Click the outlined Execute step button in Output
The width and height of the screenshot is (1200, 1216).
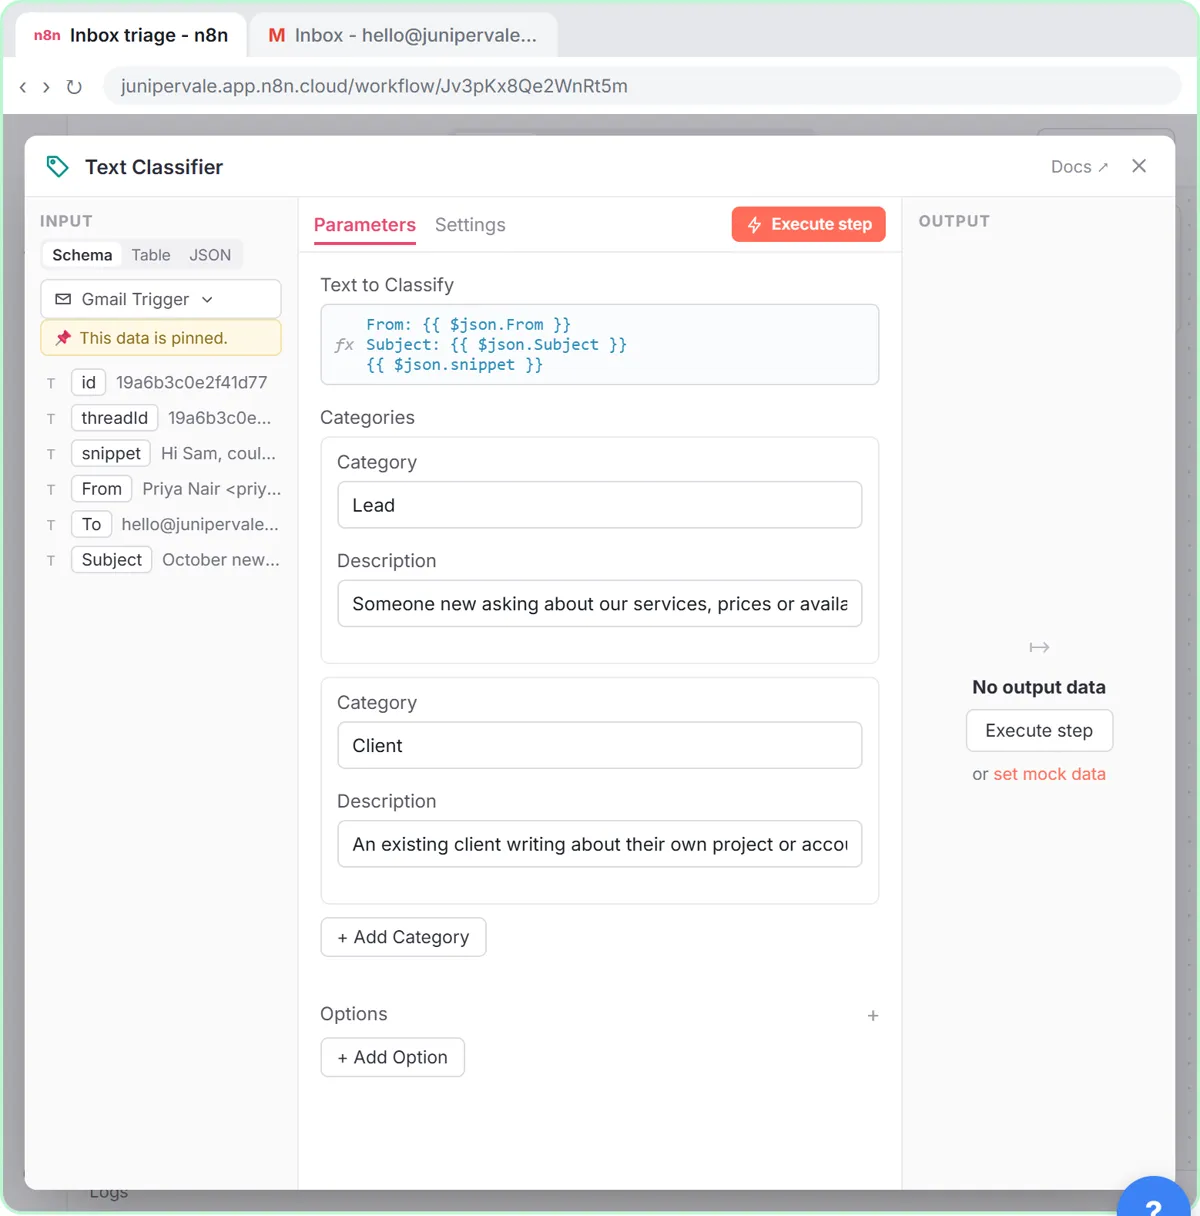pos(1039,730)
